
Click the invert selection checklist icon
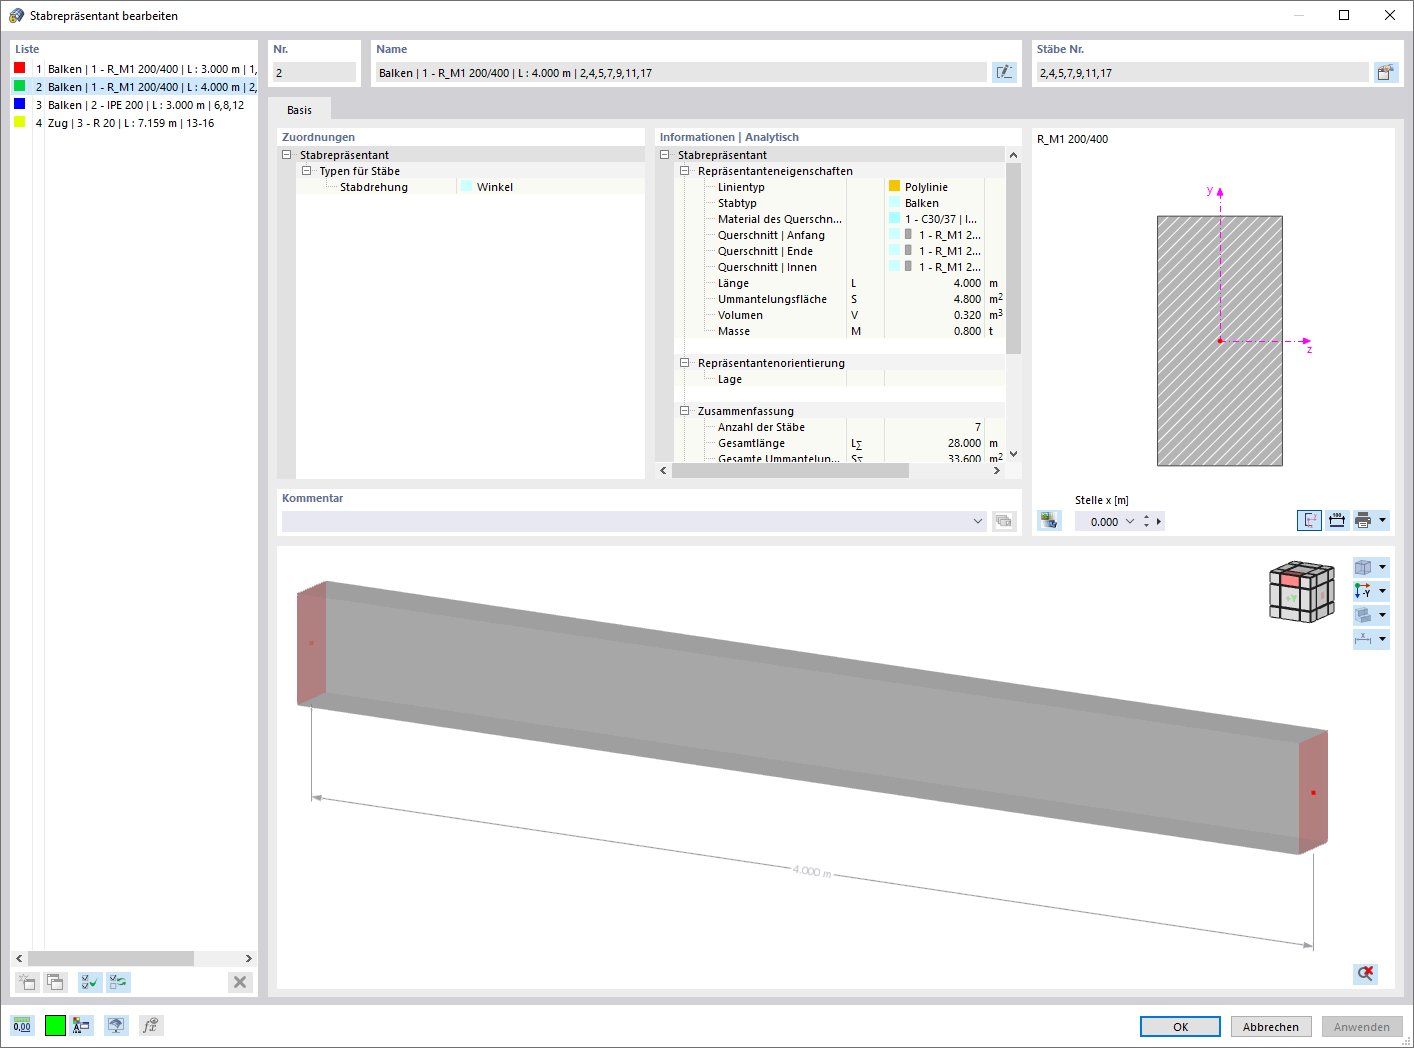click(118, 982)
